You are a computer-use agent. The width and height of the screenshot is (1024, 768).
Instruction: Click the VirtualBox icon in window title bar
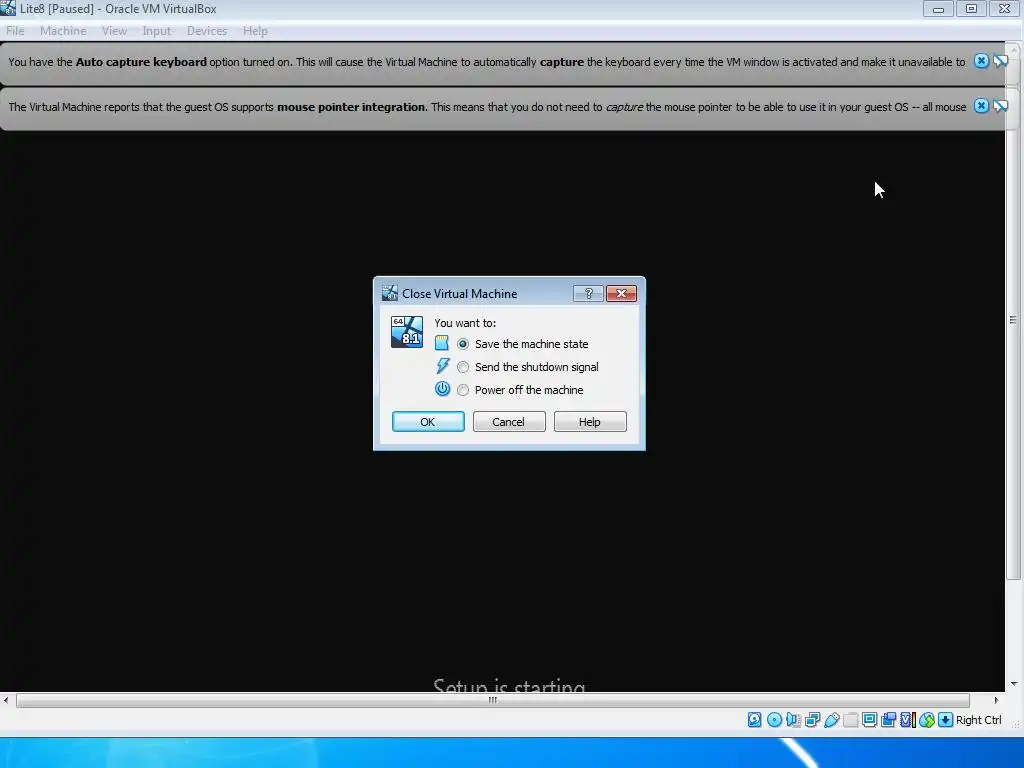click(x=8, y=8)
